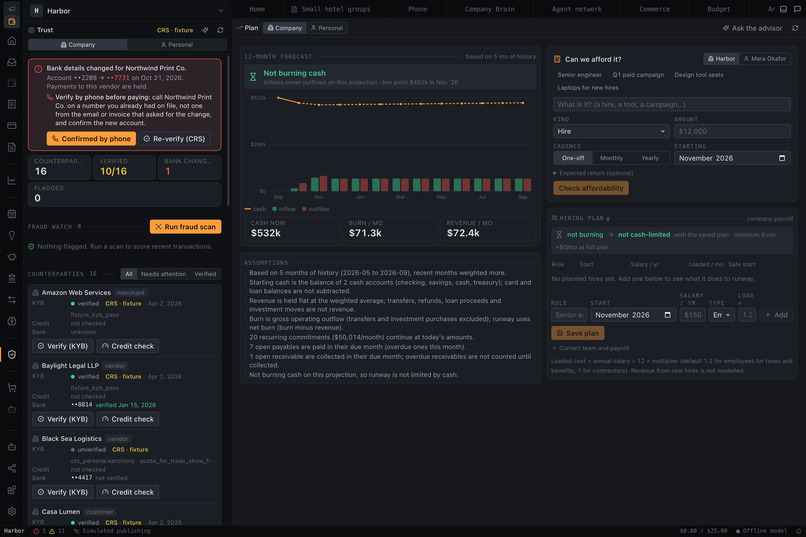This screenshot has height=537, width=806.
Task: Expand Current team and payroll
Action: [591, 348]
